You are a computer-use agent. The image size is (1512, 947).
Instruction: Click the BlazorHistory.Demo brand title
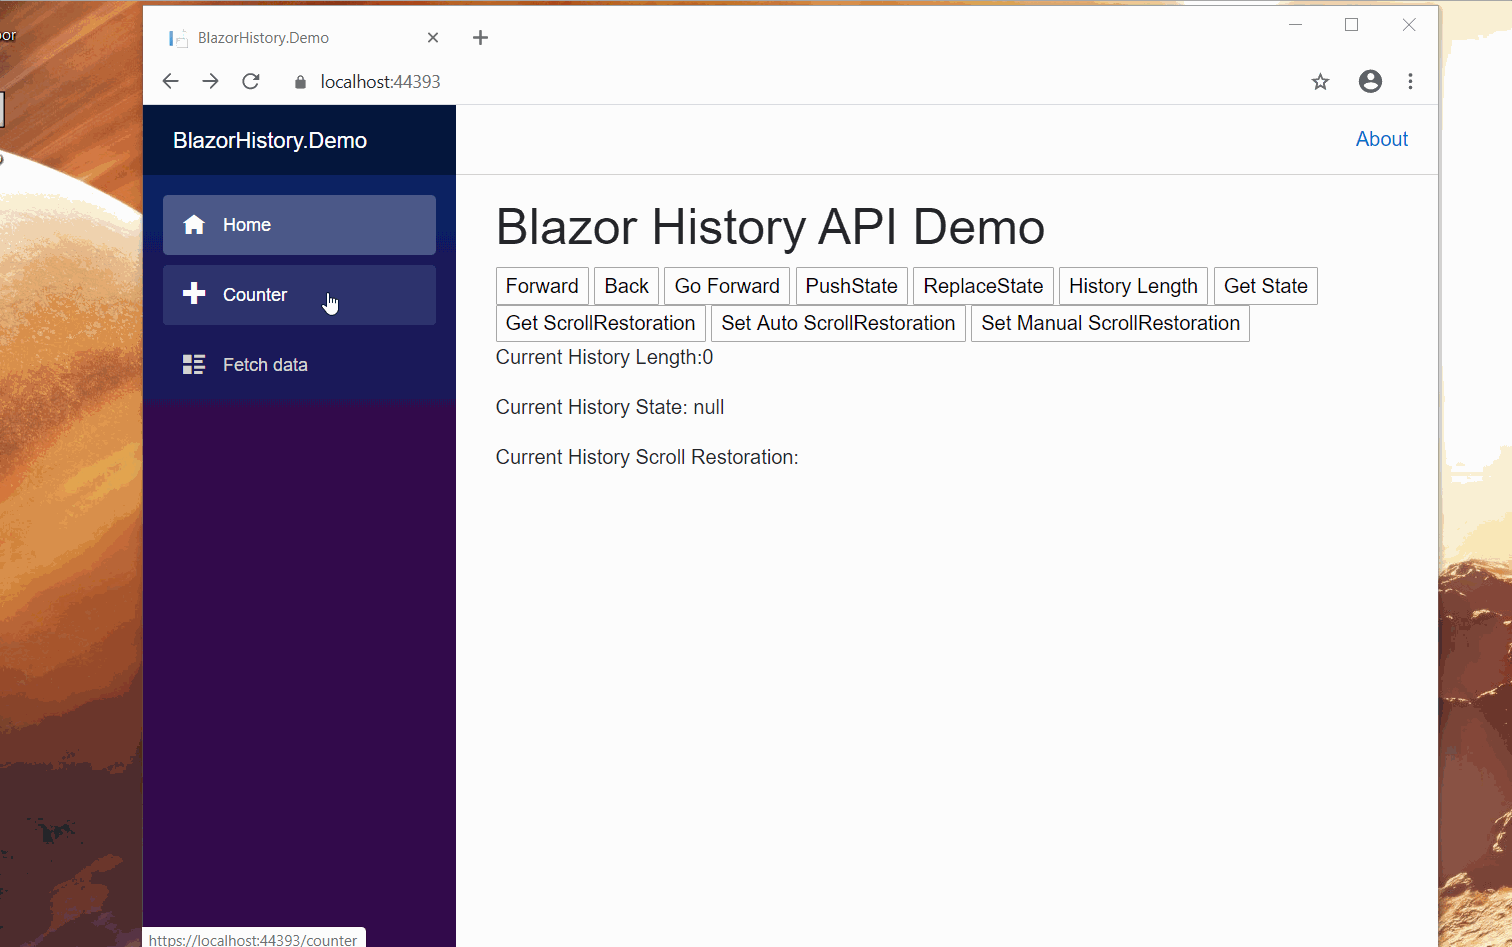point(270,140)
